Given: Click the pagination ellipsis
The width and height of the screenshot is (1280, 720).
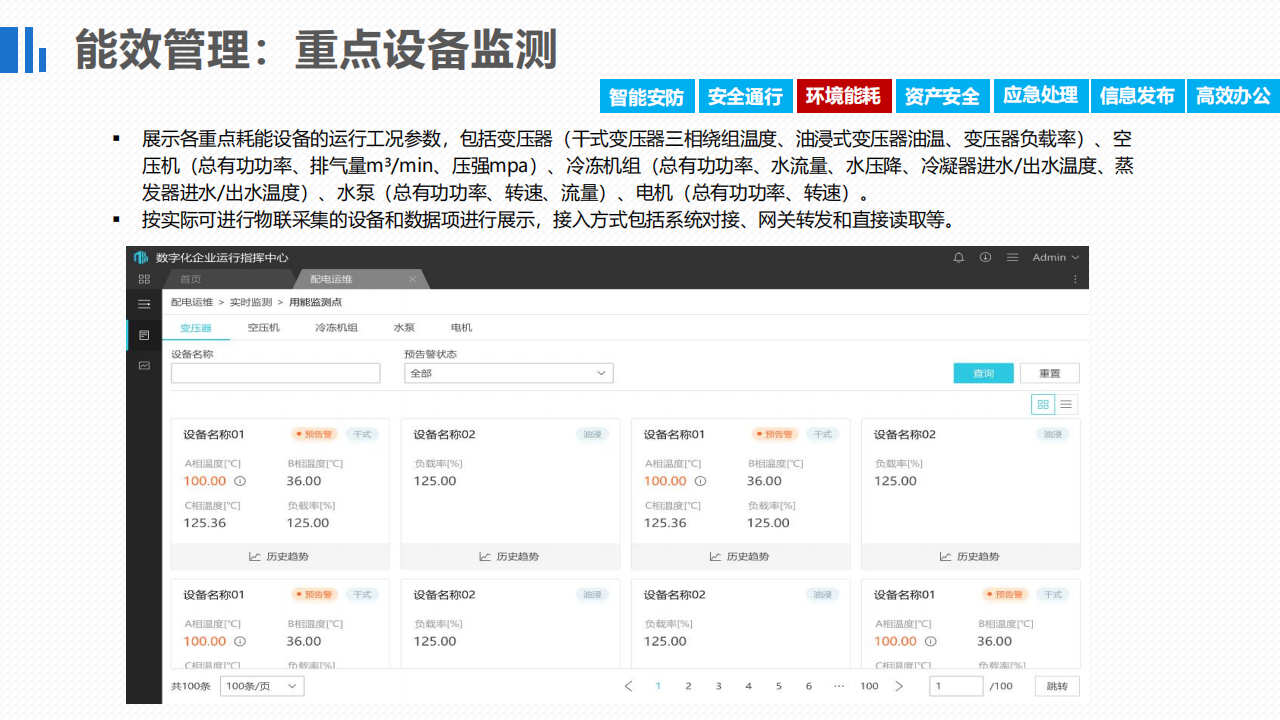Looking at the screenshot, I should (838, 686).
